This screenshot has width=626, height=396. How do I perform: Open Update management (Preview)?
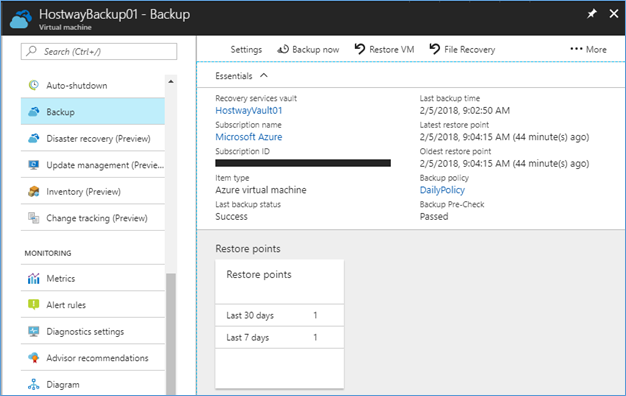click(93, 165)
